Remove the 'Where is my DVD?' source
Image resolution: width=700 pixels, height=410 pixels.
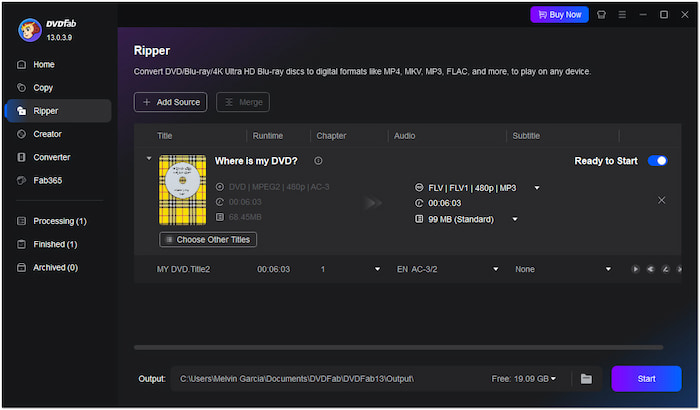pyautogui.click(x=661, y=200)
